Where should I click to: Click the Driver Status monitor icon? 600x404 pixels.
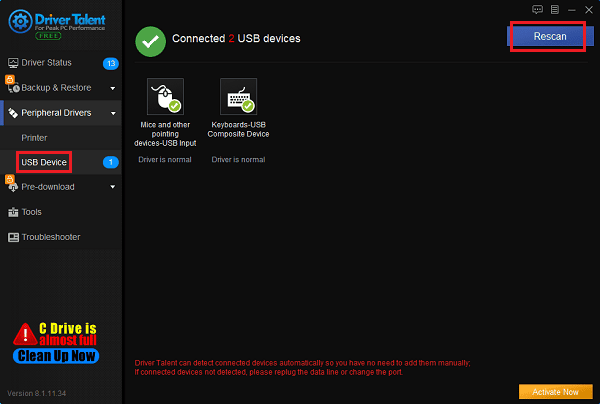[13, 63]
